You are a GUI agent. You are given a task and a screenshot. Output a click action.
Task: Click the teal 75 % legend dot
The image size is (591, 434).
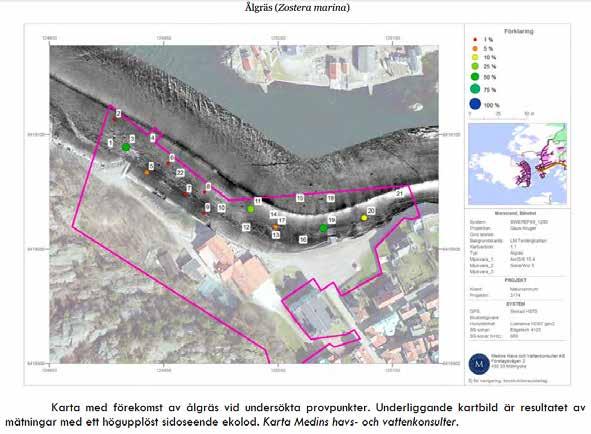point(475,89)
